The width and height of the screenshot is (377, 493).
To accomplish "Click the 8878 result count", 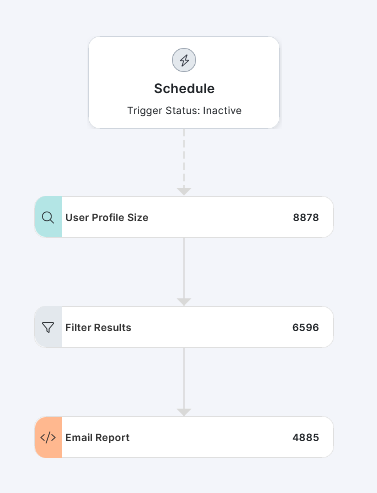I will point(306,217).
